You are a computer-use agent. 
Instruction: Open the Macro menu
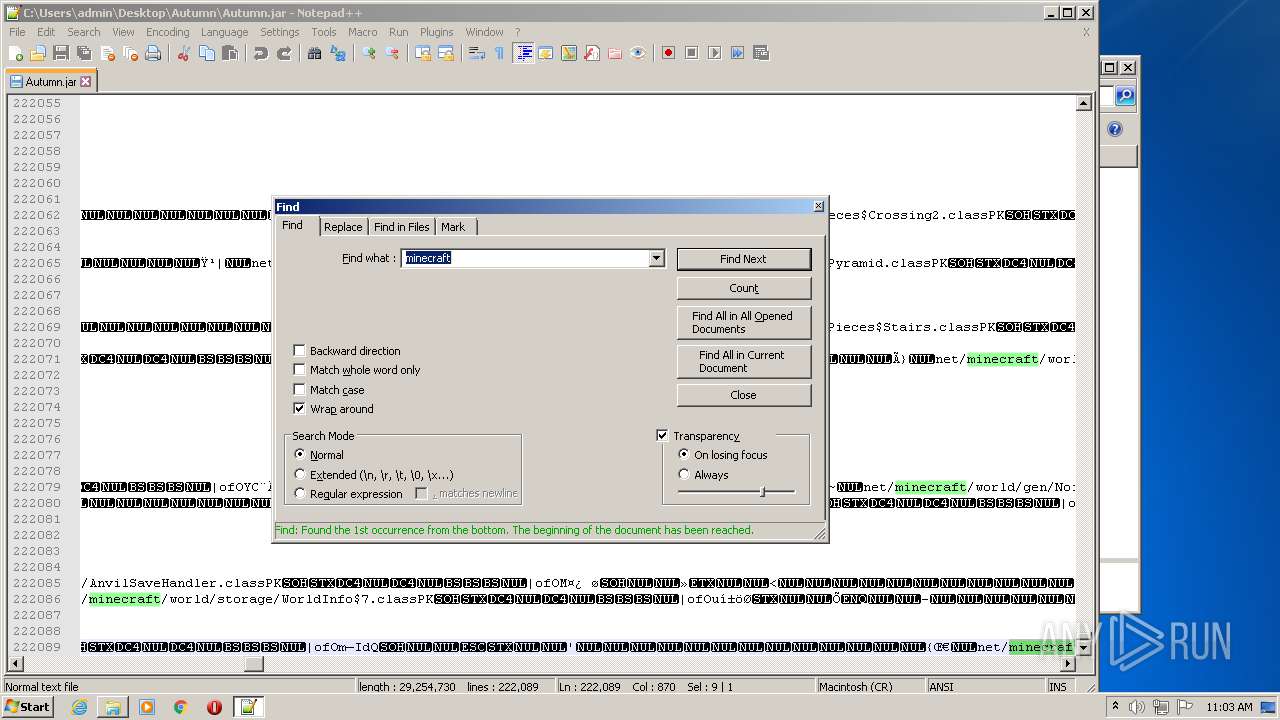pyautogui.click(x=362, y=32)
